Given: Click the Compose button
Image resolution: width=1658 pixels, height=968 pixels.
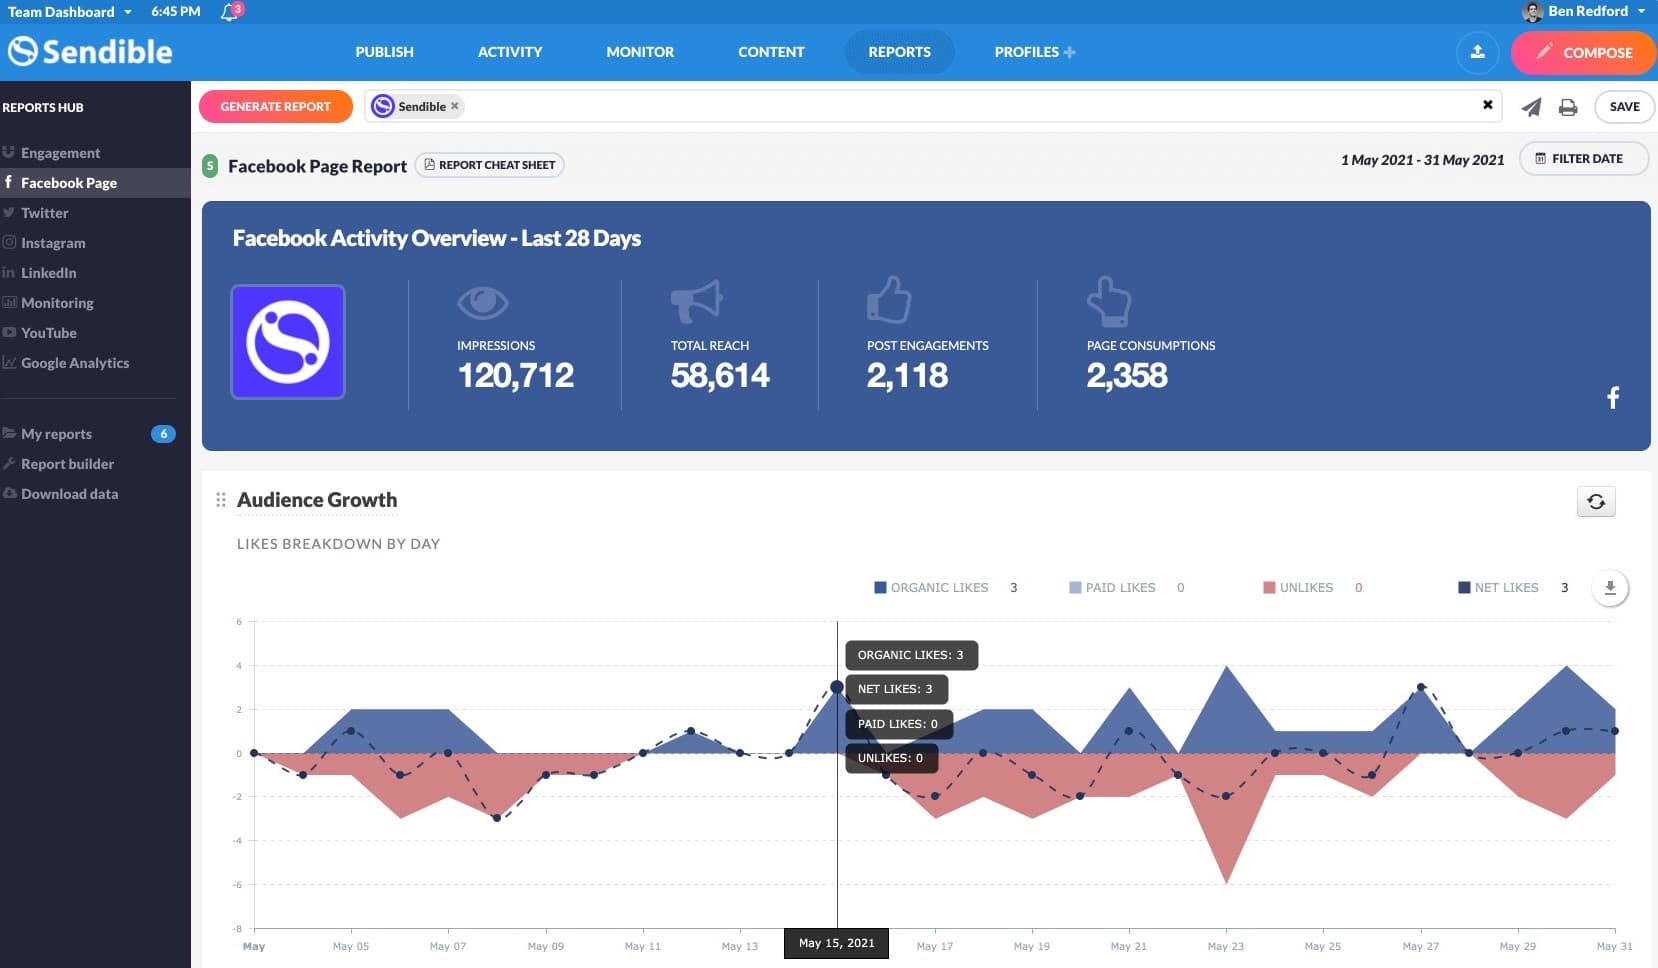Looking at the screenshot, I should tap(1584, 53).
